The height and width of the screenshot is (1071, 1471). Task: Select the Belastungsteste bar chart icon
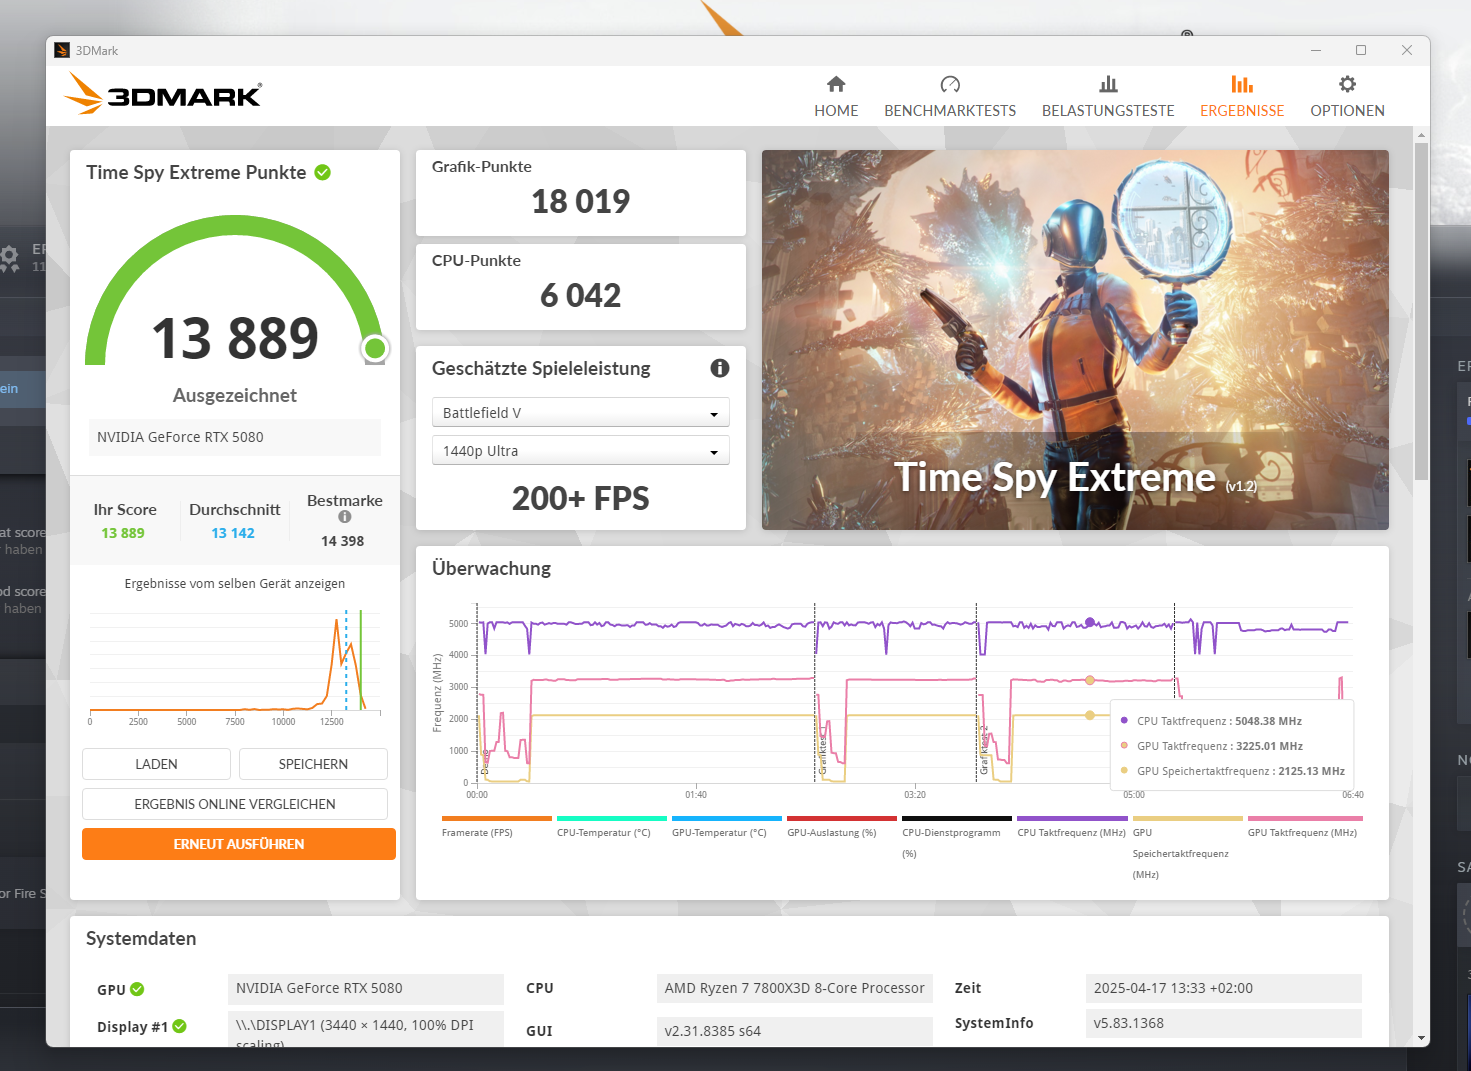tap(1107, 95)
